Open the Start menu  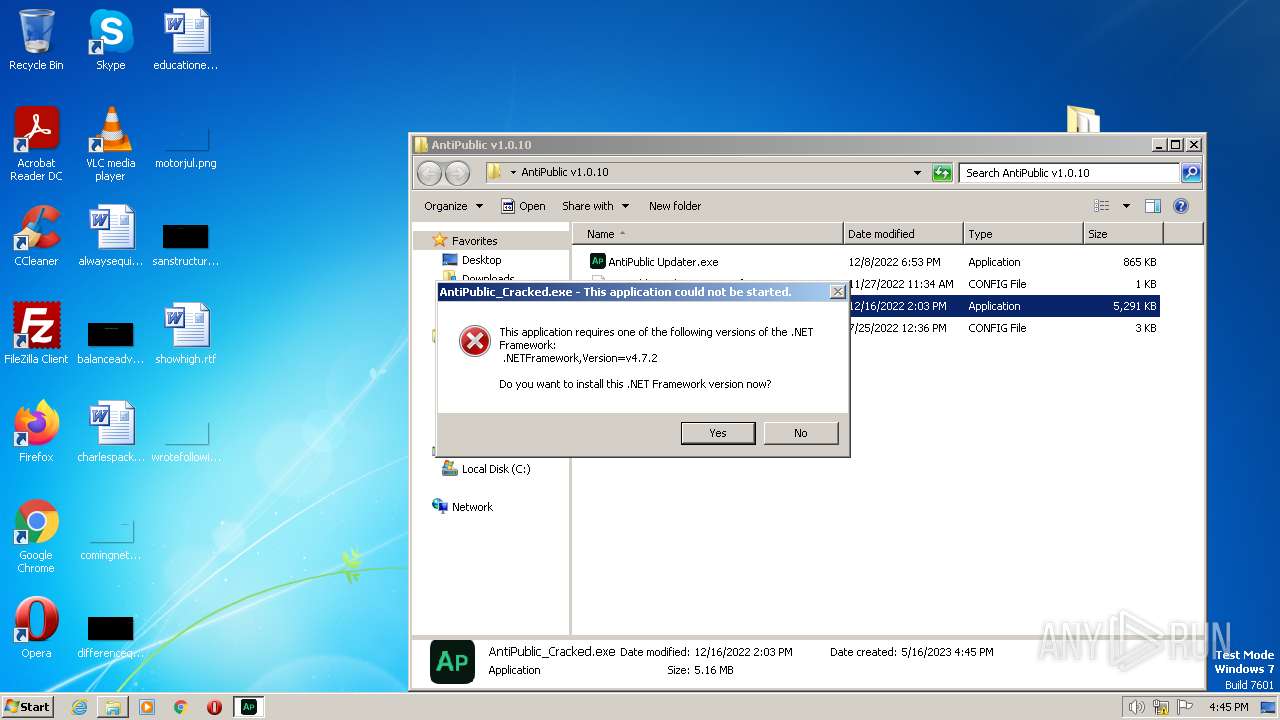click(x=28, y=707)
